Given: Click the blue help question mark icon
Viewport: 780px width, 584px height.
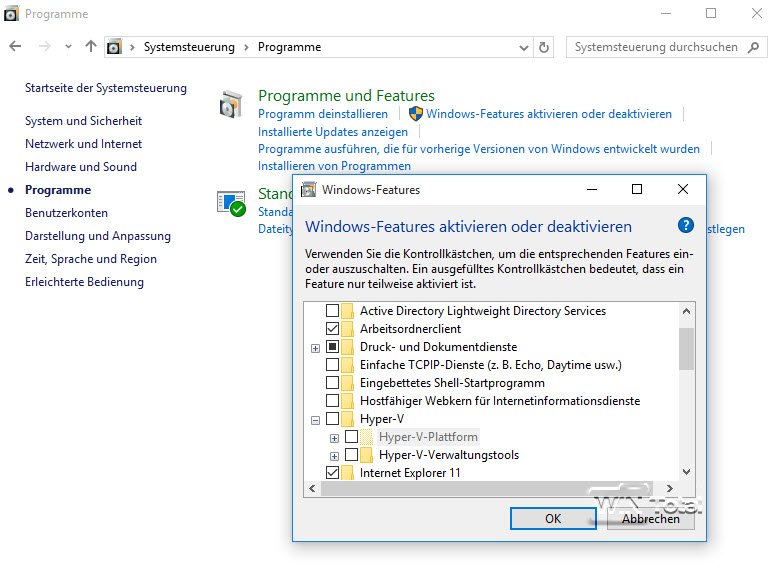Looking at the screenshot, I should [685, 225].
